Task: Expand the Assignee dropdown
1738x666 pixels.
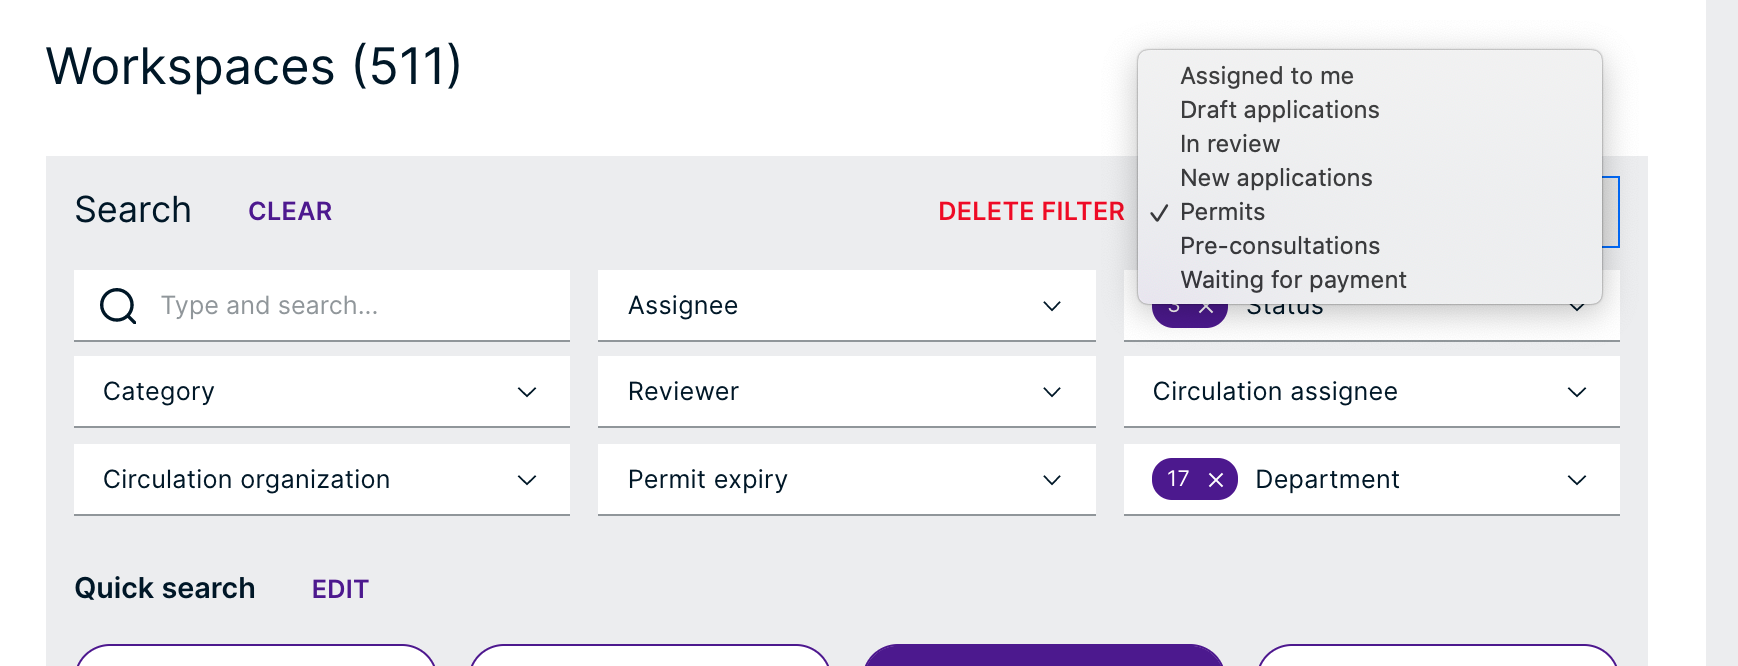Action: 846,306
